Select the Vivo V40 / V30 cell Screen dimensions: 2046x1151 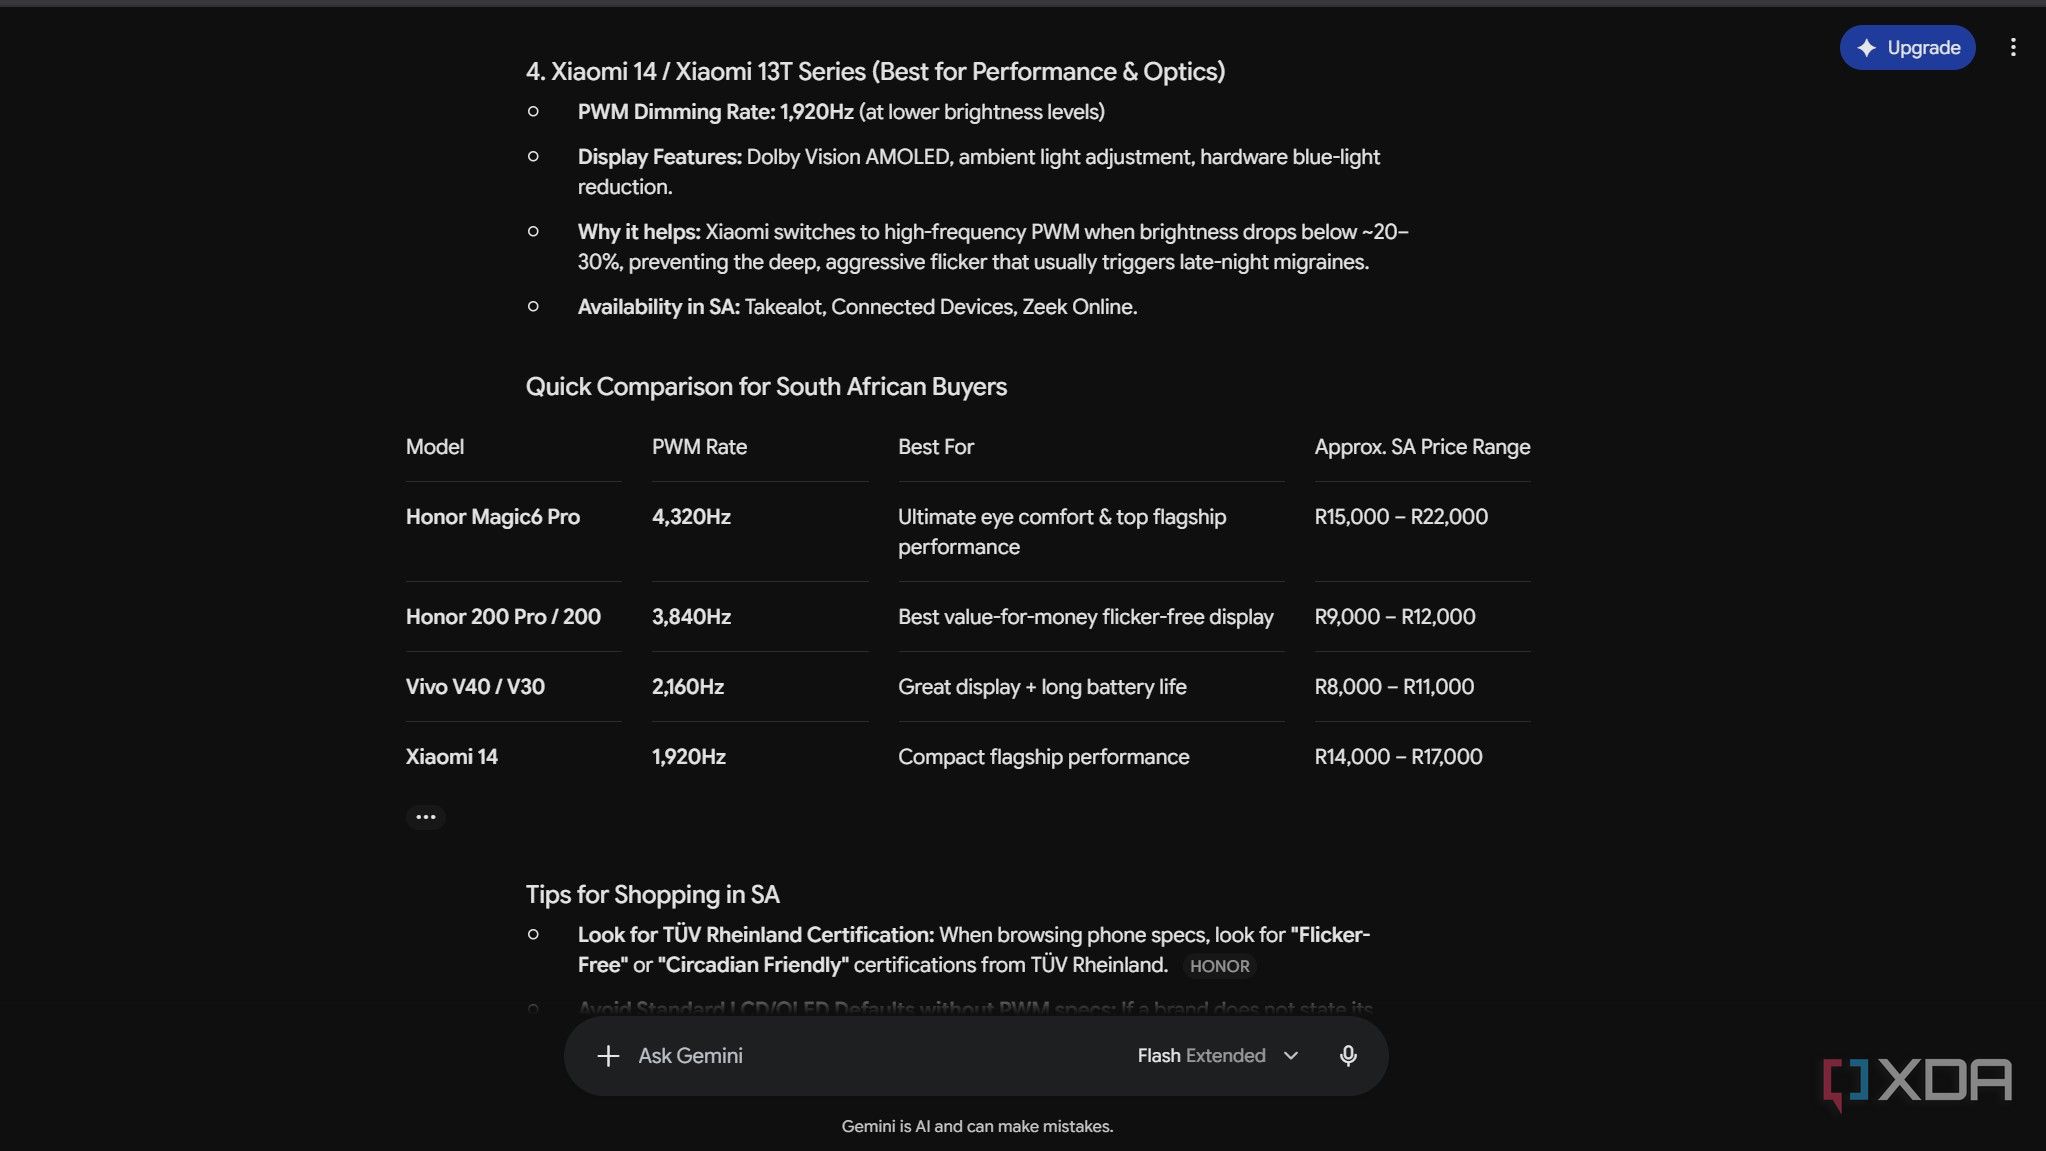475,687
